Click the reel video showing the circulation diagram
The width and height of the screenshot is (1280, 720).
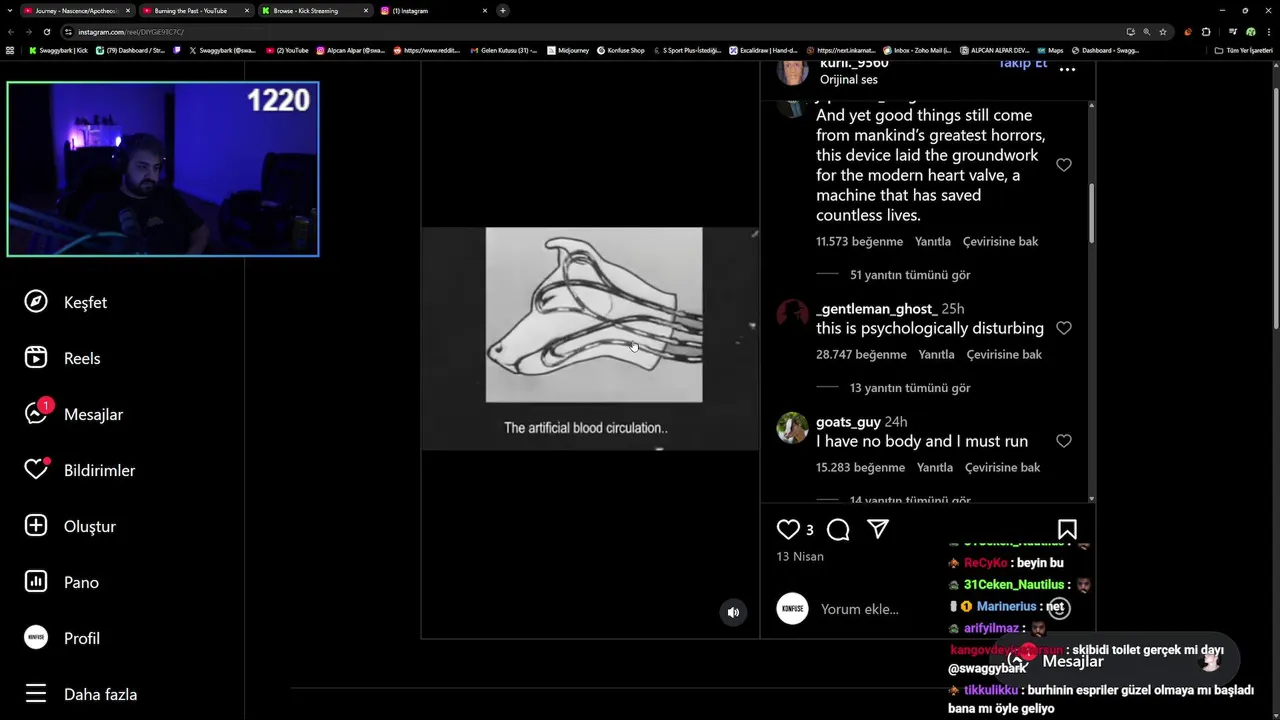coord(590,338)
